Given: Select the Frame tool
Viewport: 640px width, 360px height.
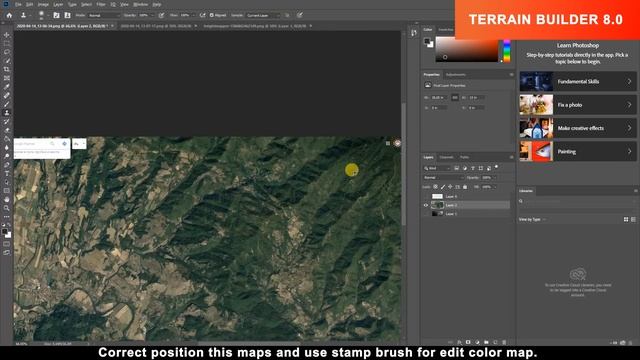Looking at the screenshot, I should click(x=7, y=78).
